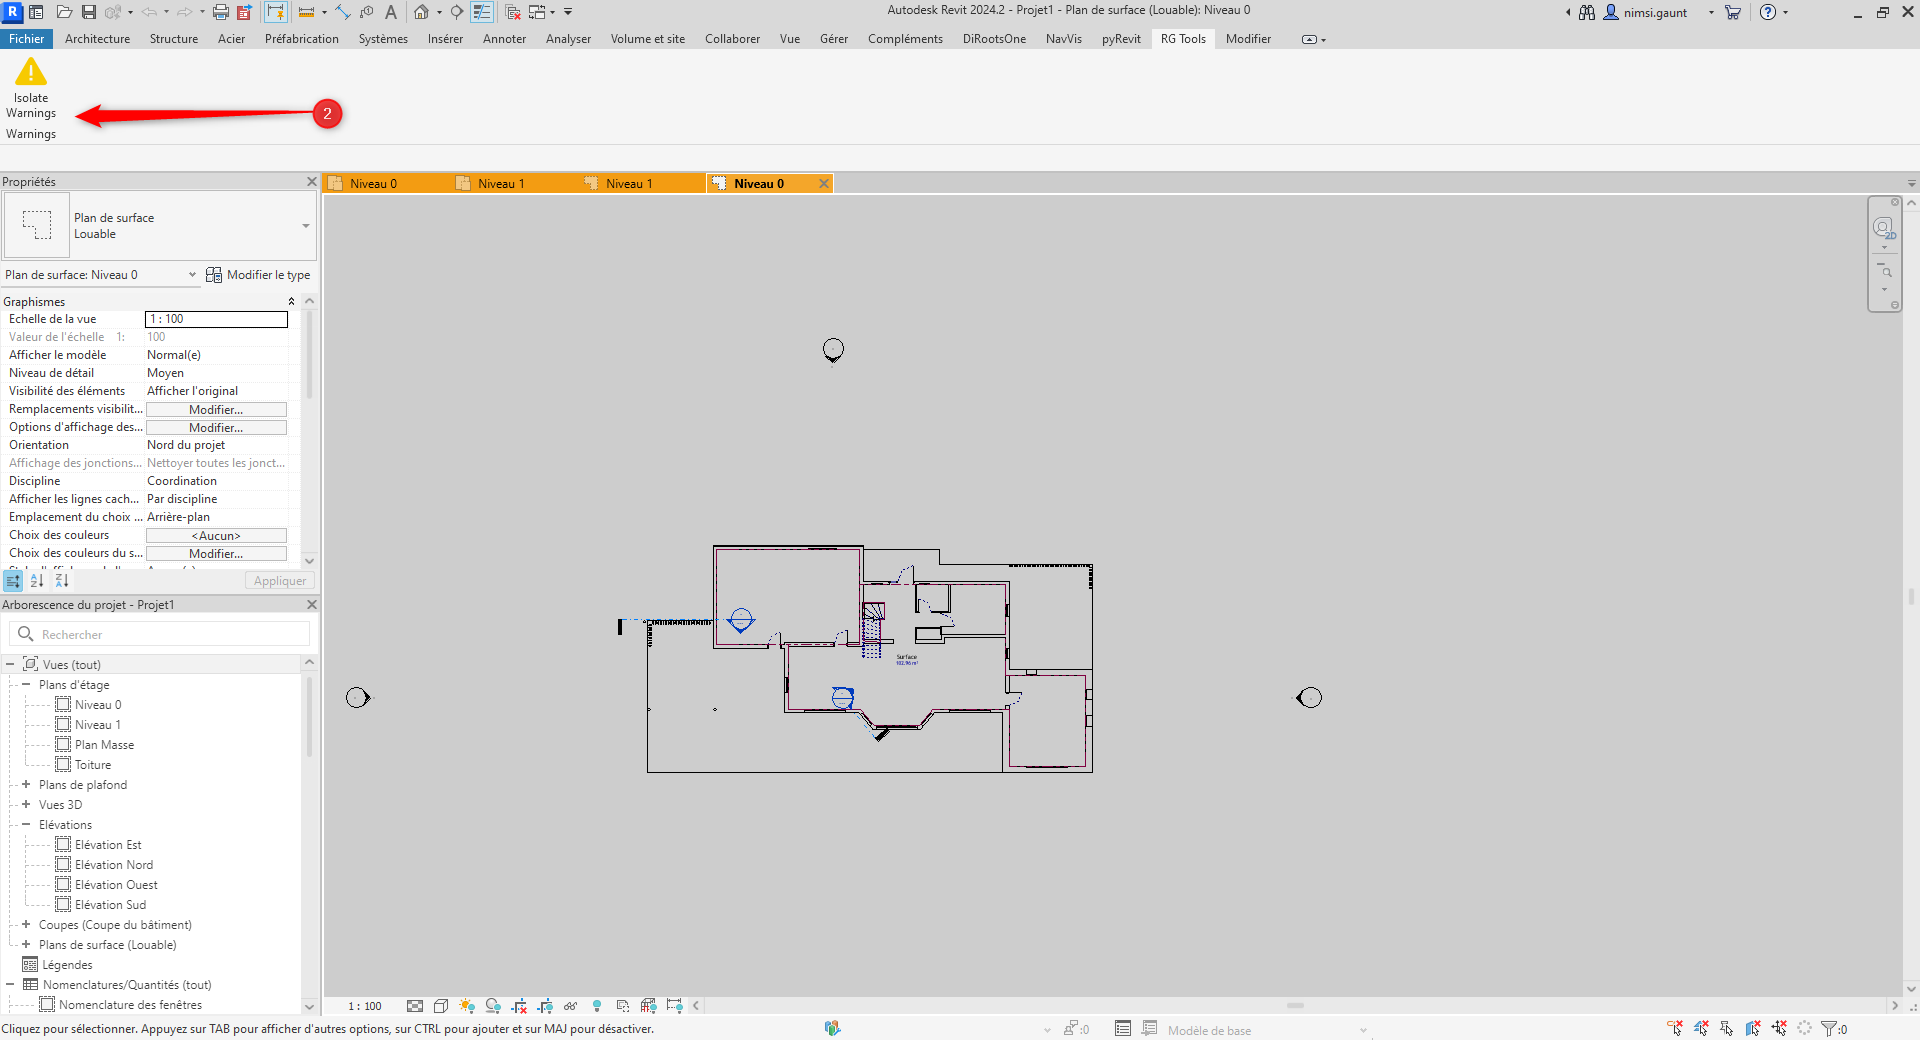Click the Echelle de la vue 1 : 100 field
1920x1040 pixels.
(216, 319)
